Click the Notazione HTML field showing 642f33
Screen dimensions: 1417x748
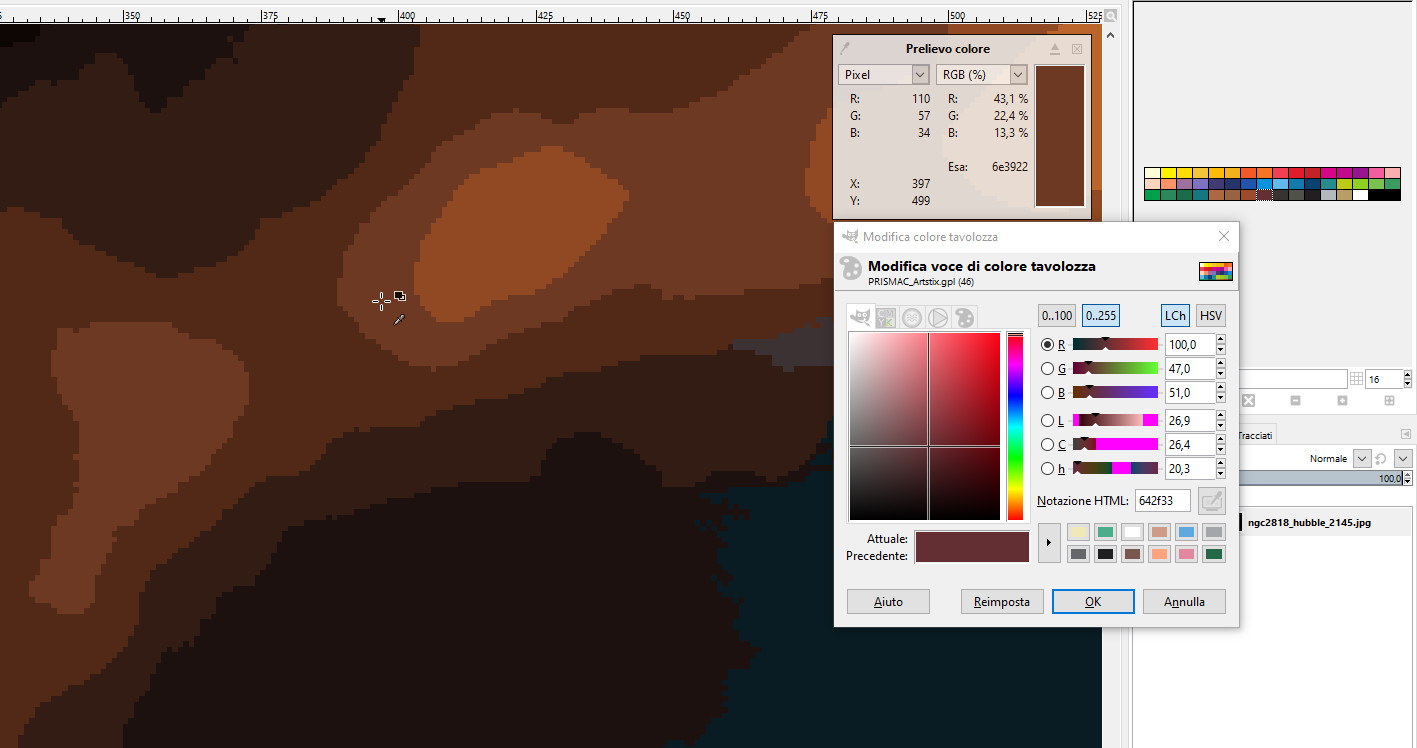pos(1163,500)
